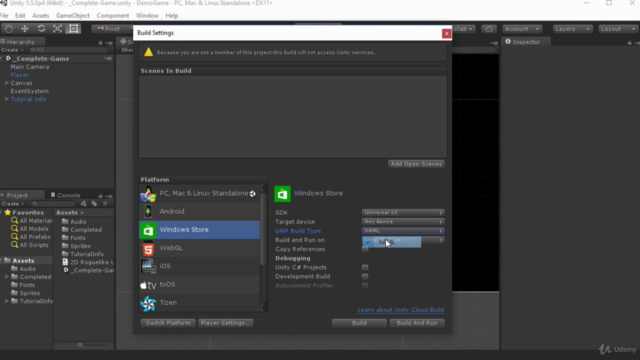Image resolution: width=640 pixels, height=360 pixels.
Task: Click the Project panel search field
Action: coord(53,203)
